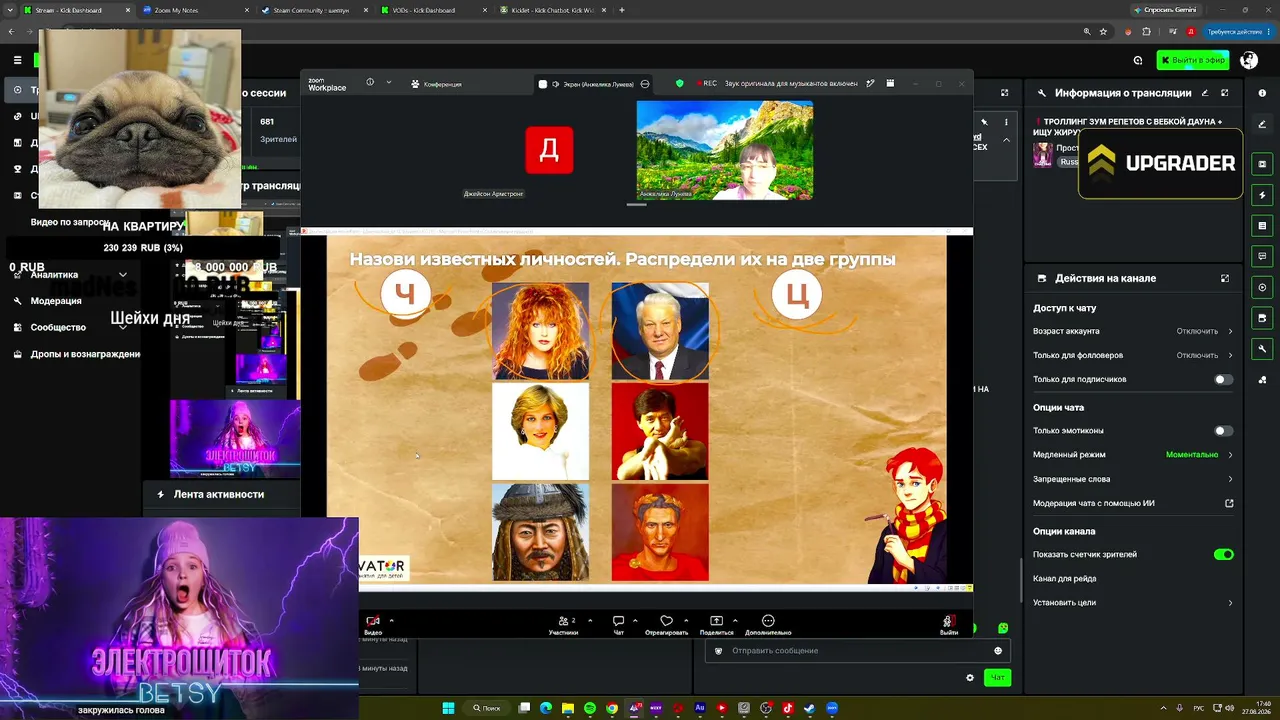
Task: Open the emoji picker in chat input
Action: (x=997, y=651)
